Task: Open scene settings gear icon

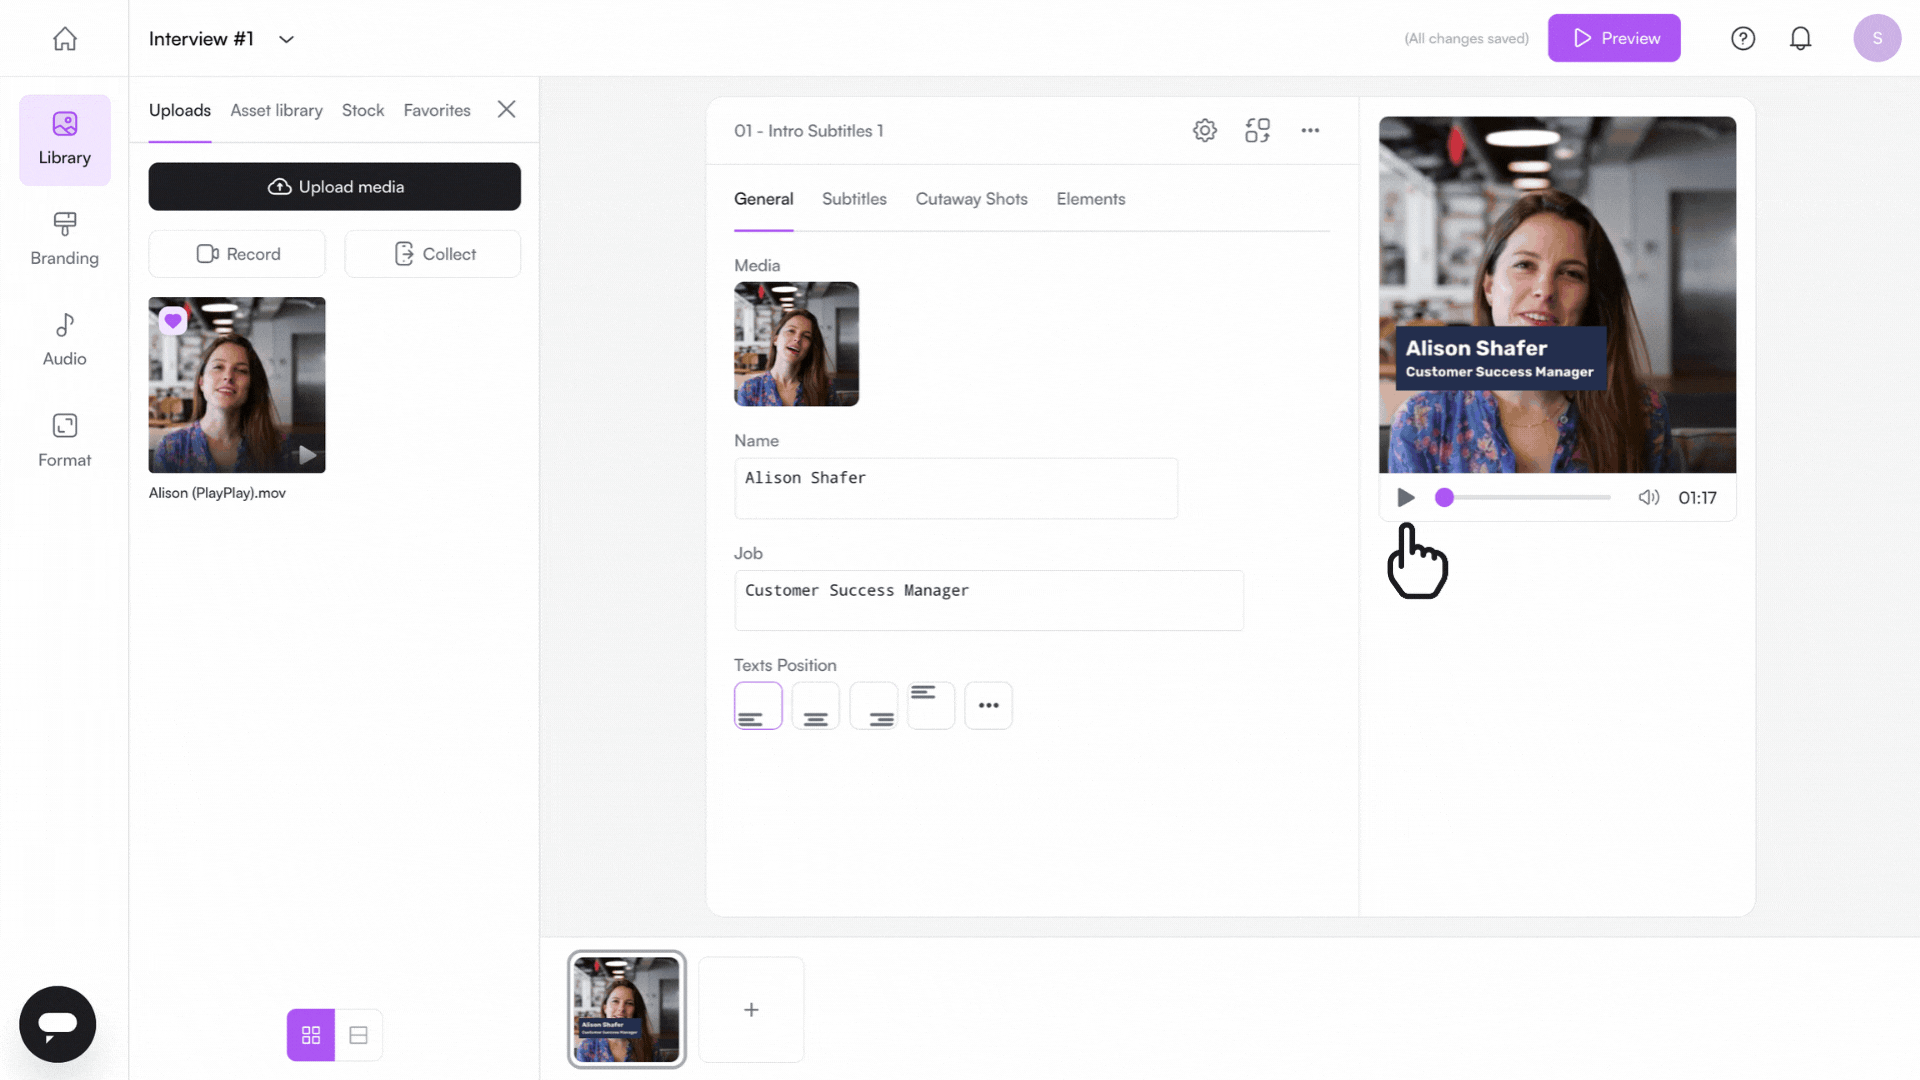Action: pyautogui.click(x=1205, y=130)
